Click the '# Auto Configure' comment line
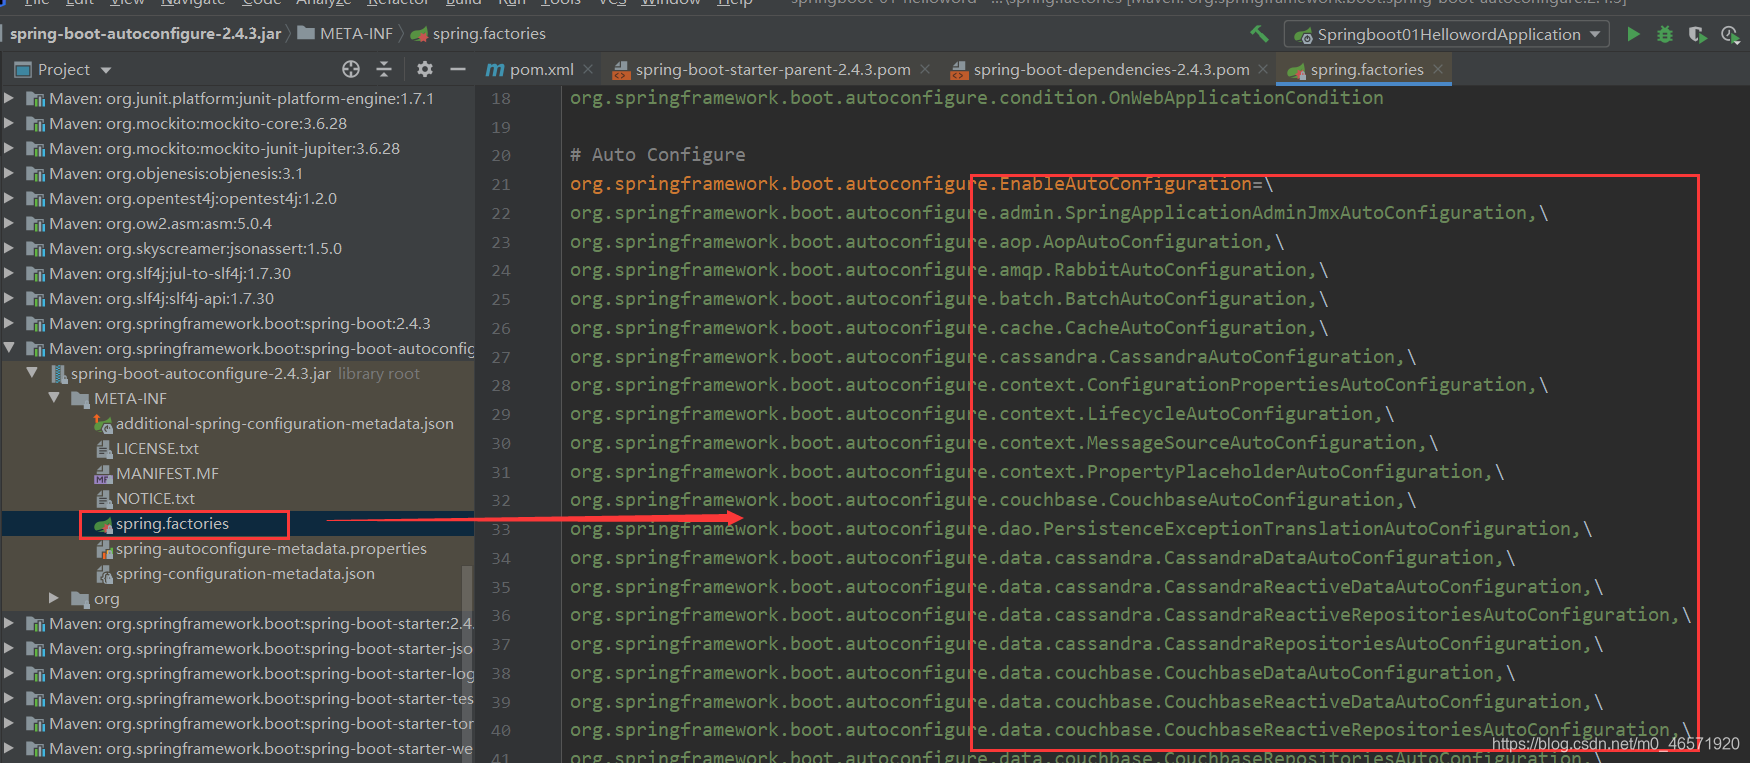The height and width of the screenshot is (763, 1750). pyautogui.click(x=657, y=155)
